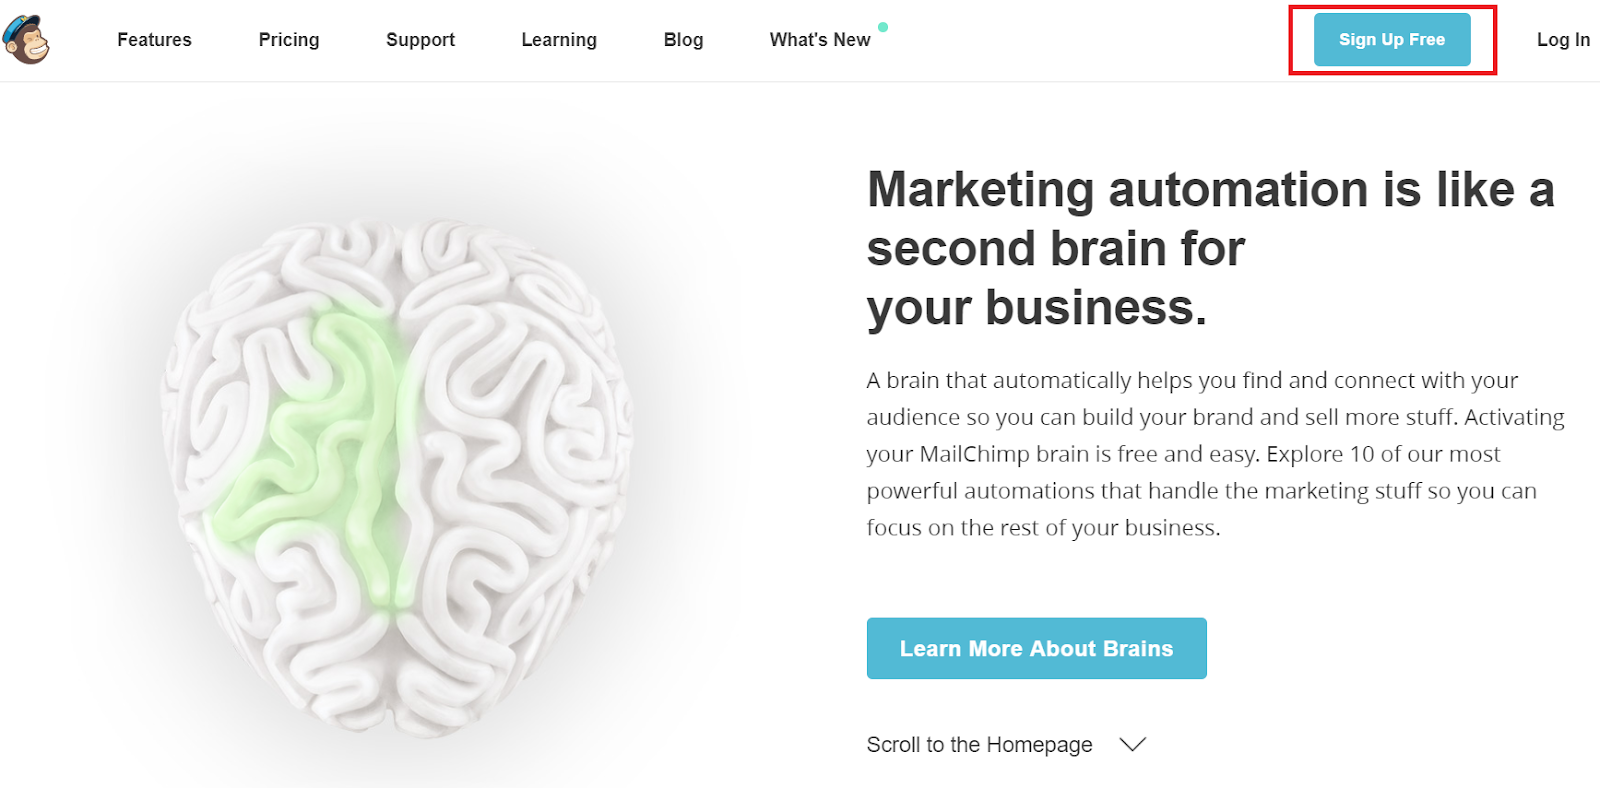Click the green dot beside What's New
1600x788 pixels.
point(883,27)
